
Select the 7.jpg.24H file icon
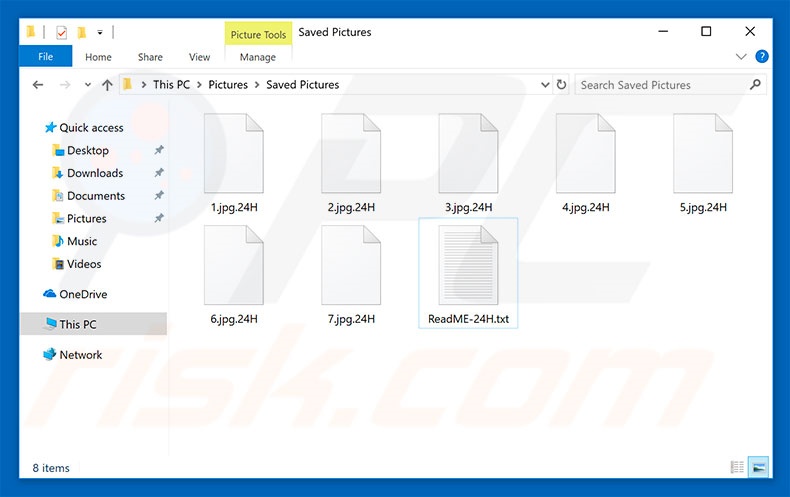tap(351, 265)
